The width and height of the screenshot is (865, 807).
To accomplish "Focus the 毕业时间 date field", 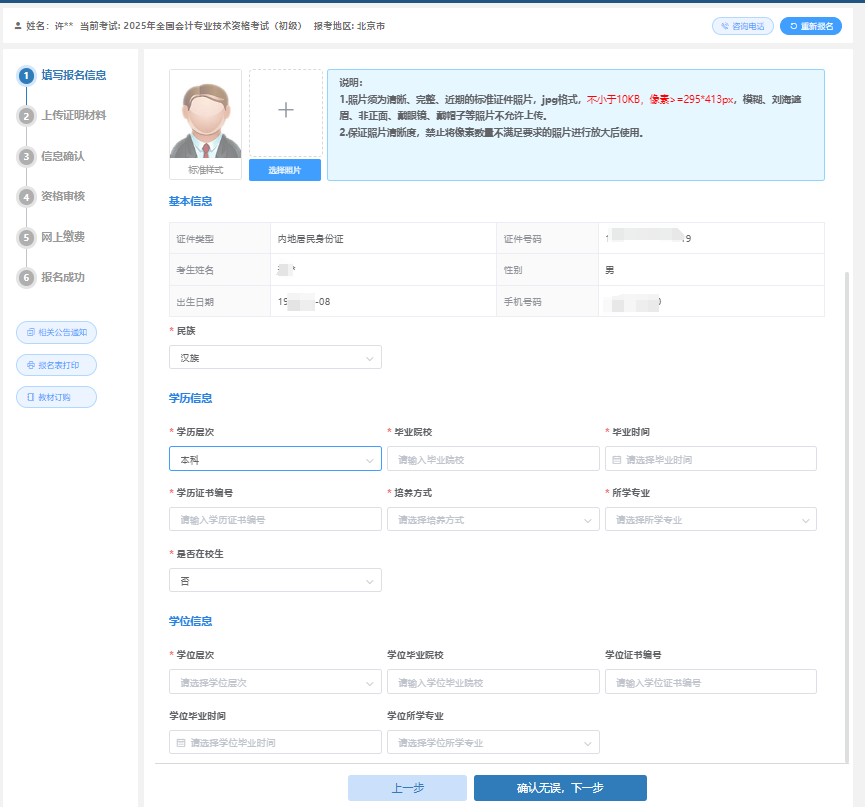I will [x=711, y=459].
